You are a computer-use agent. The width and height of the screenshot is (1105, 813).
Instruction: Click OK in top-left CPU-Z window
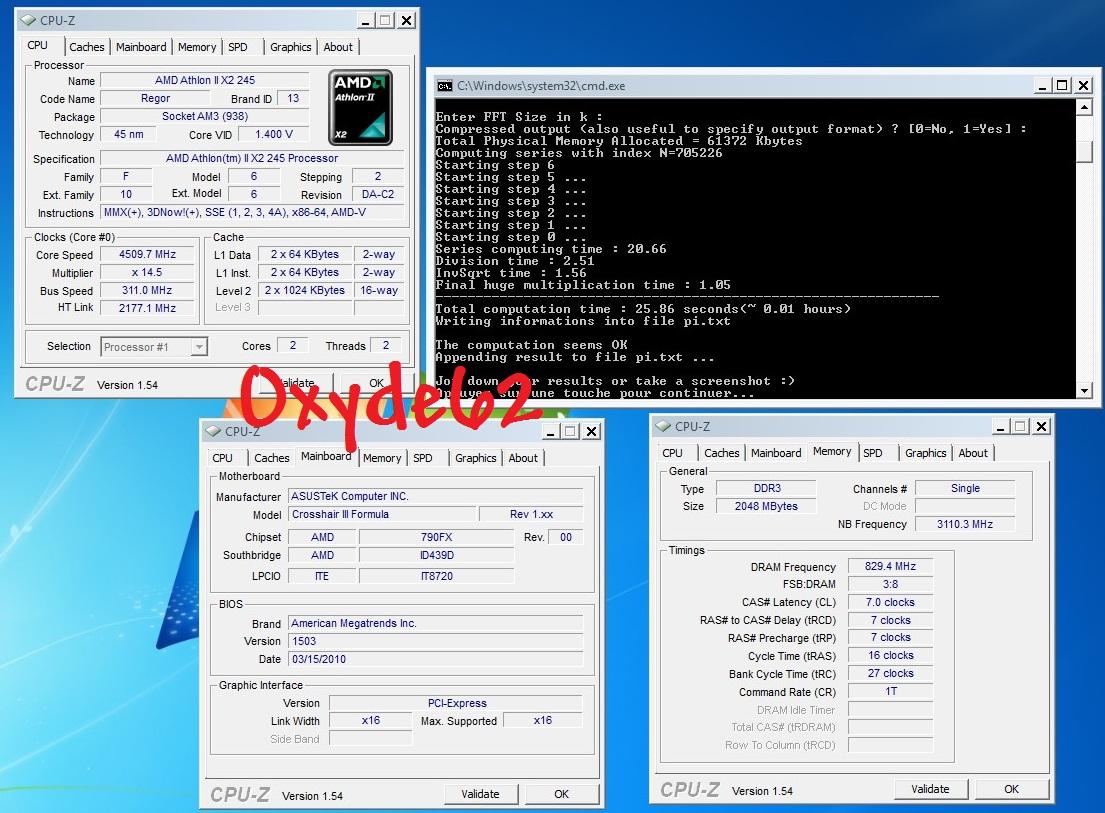[x=376, y=383]
